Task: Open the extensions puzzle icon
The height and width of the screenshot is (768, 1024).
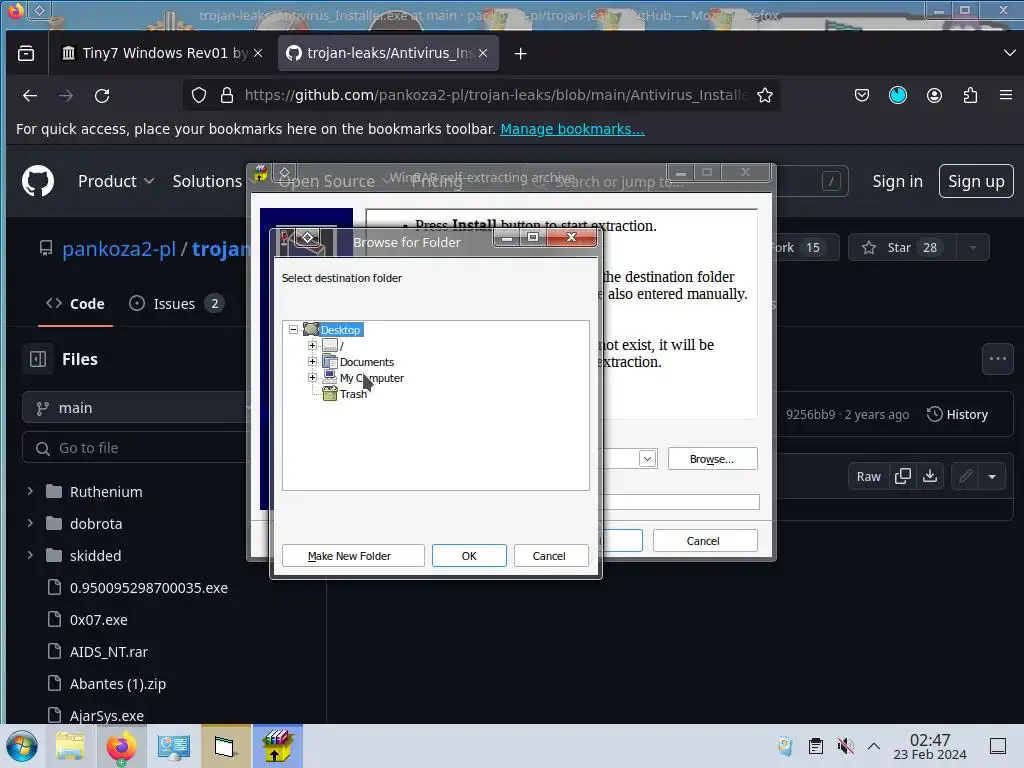Action: pos(970,95)
